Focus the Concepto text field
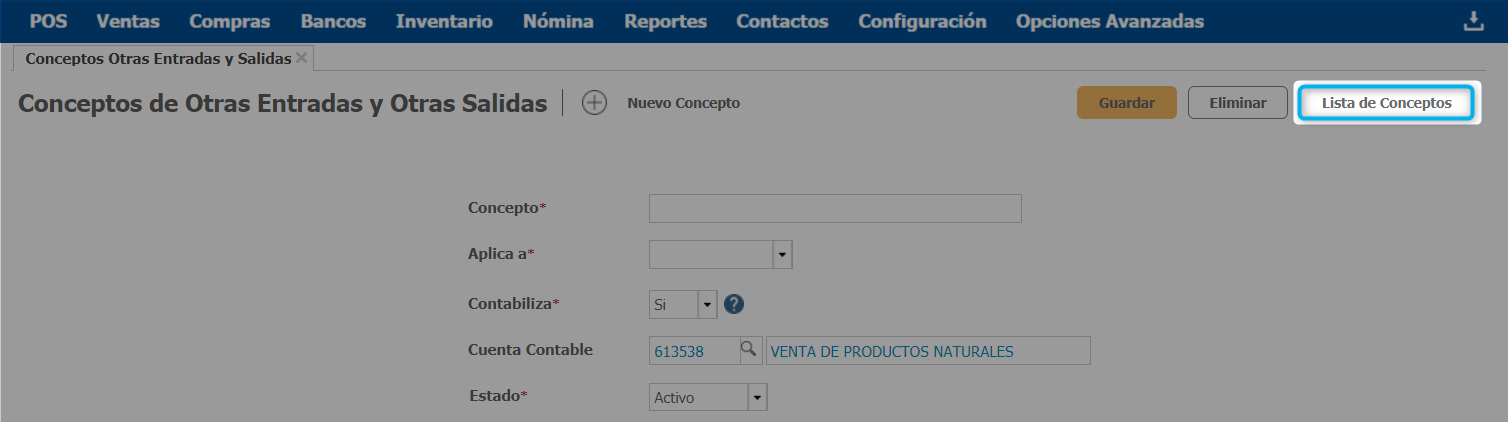The width and height of the screenshot is (1508, 422). point(835,208)
